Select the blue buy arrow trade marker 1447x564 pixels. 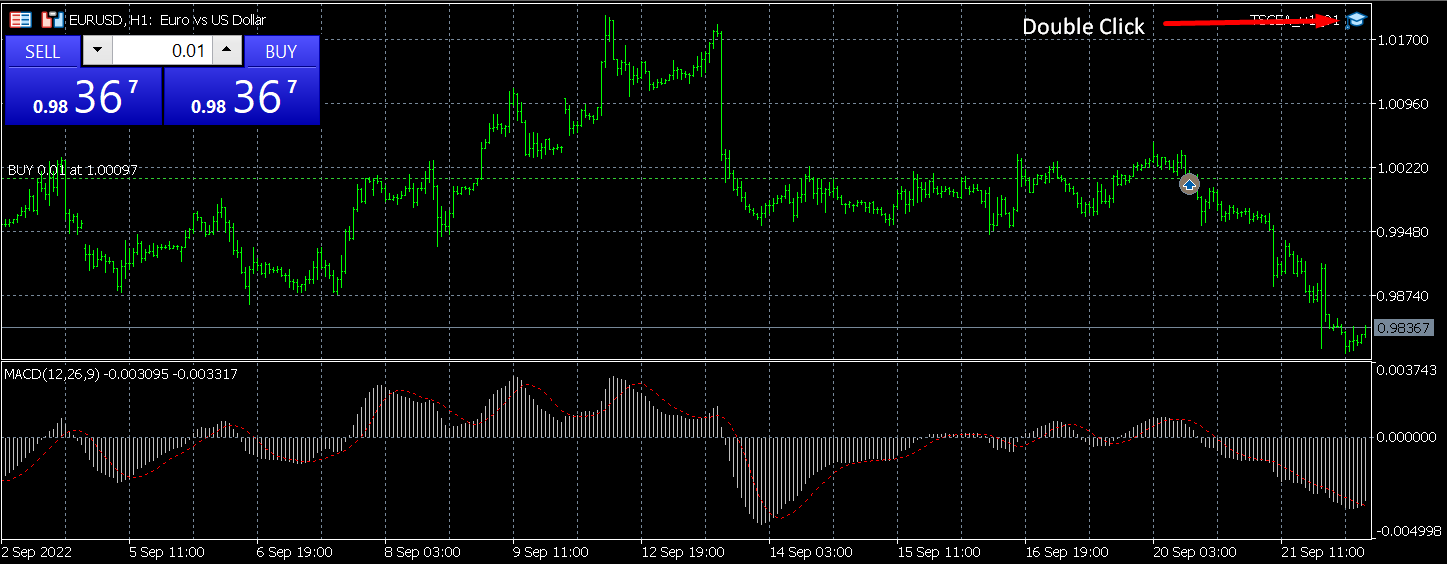tap(1189, 184)
